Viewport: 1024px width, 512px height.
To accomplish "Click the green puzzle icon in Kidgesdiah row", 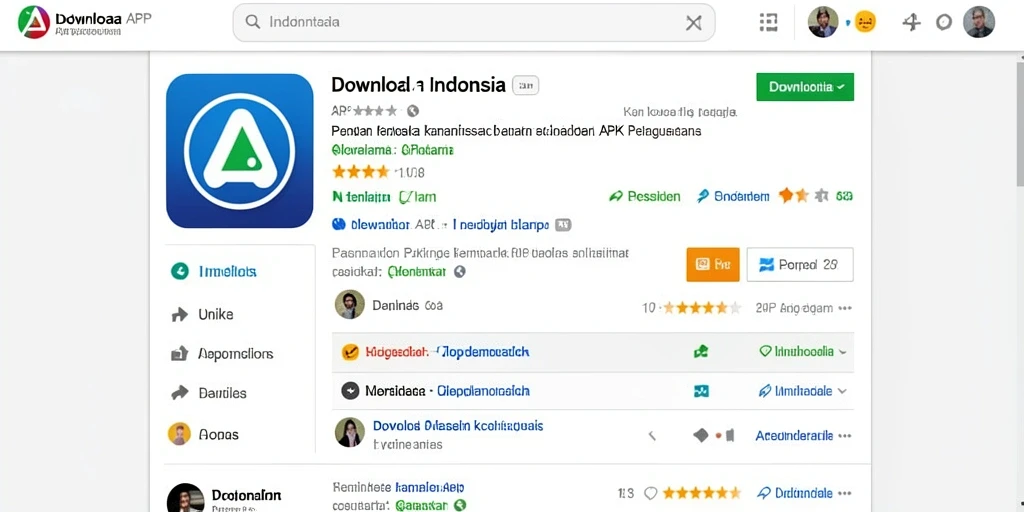I will (x=701, y=352).
